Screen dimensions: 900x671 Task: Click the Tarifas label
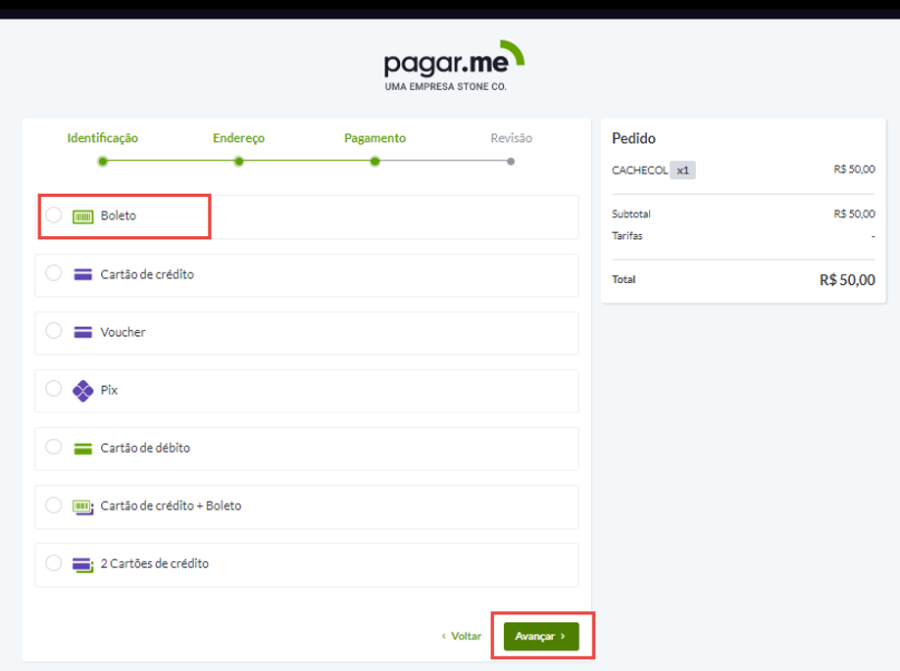[627, 236]
